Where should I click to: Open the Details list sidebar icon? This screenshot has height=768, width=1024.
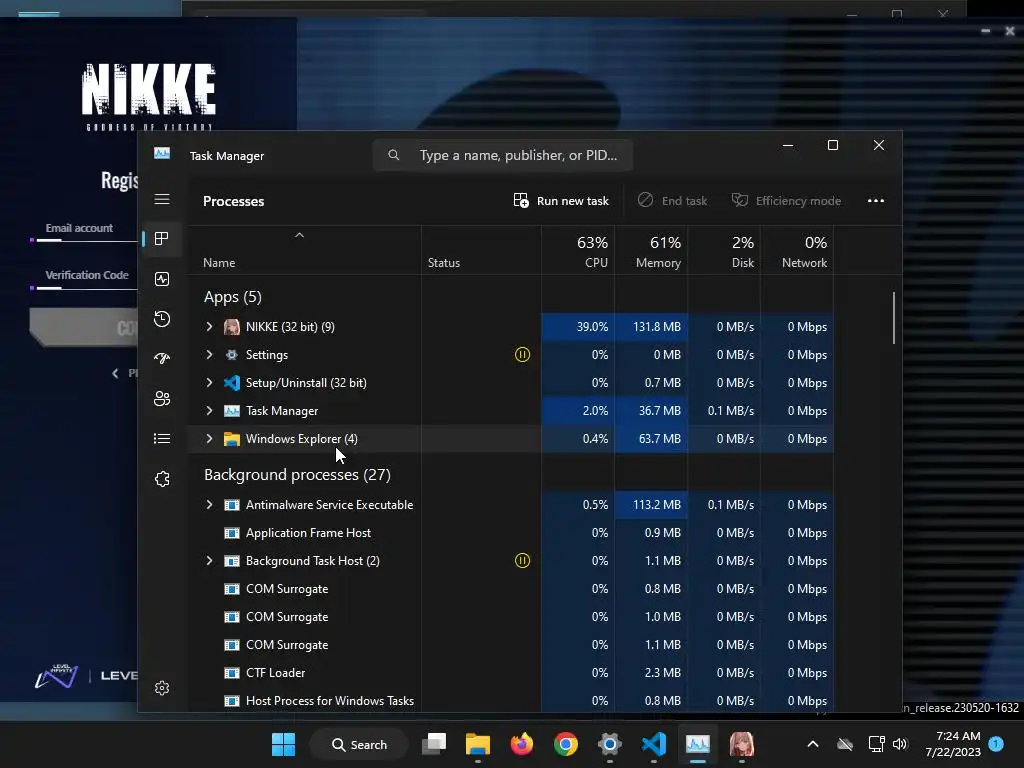pos(162,438)
